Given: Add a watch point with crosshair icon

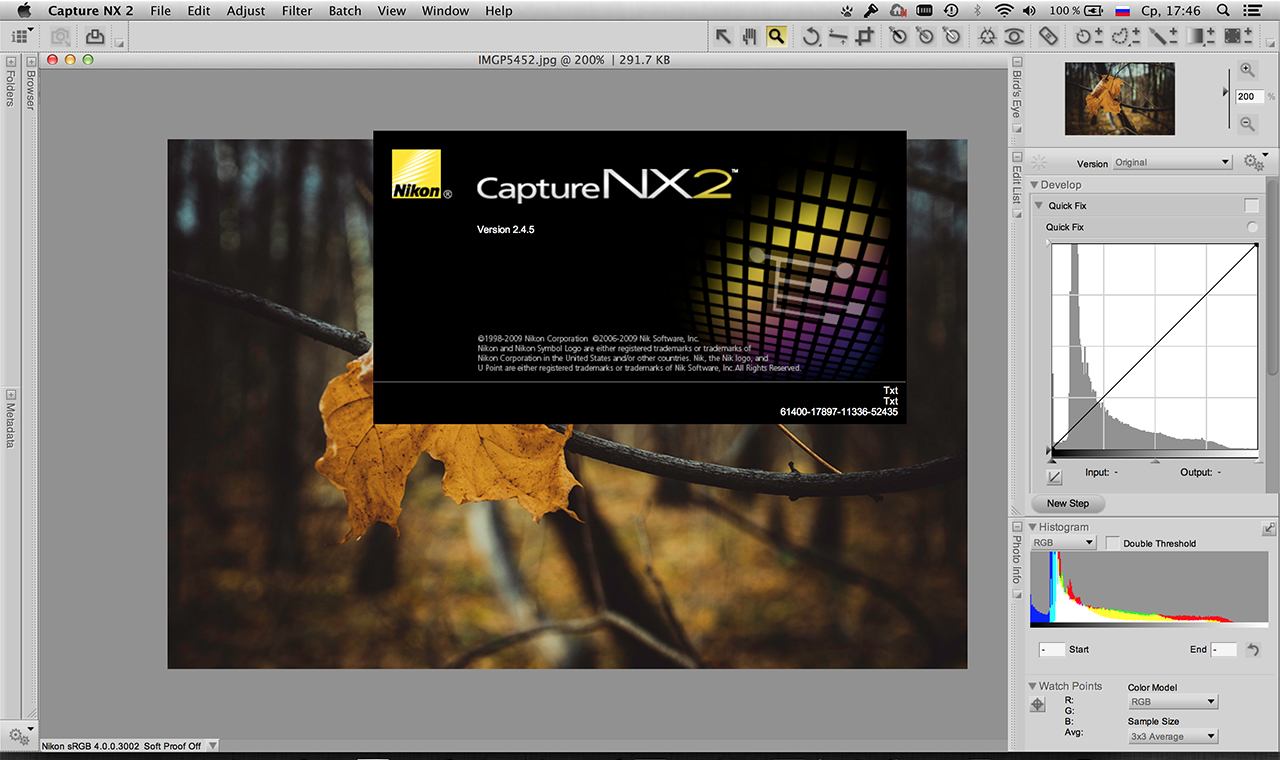Looking at the screenshot, I should pos(1038,705).
